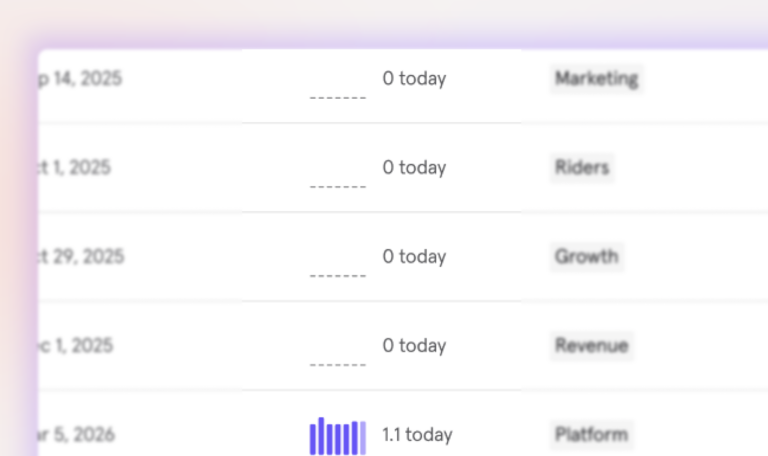Click the date in the Revenue row

[76, 346]
